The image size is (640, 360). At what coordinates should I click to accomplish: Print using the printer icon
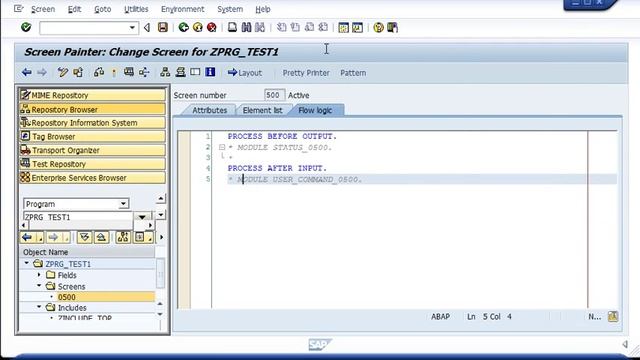click(x=232, y=27)
